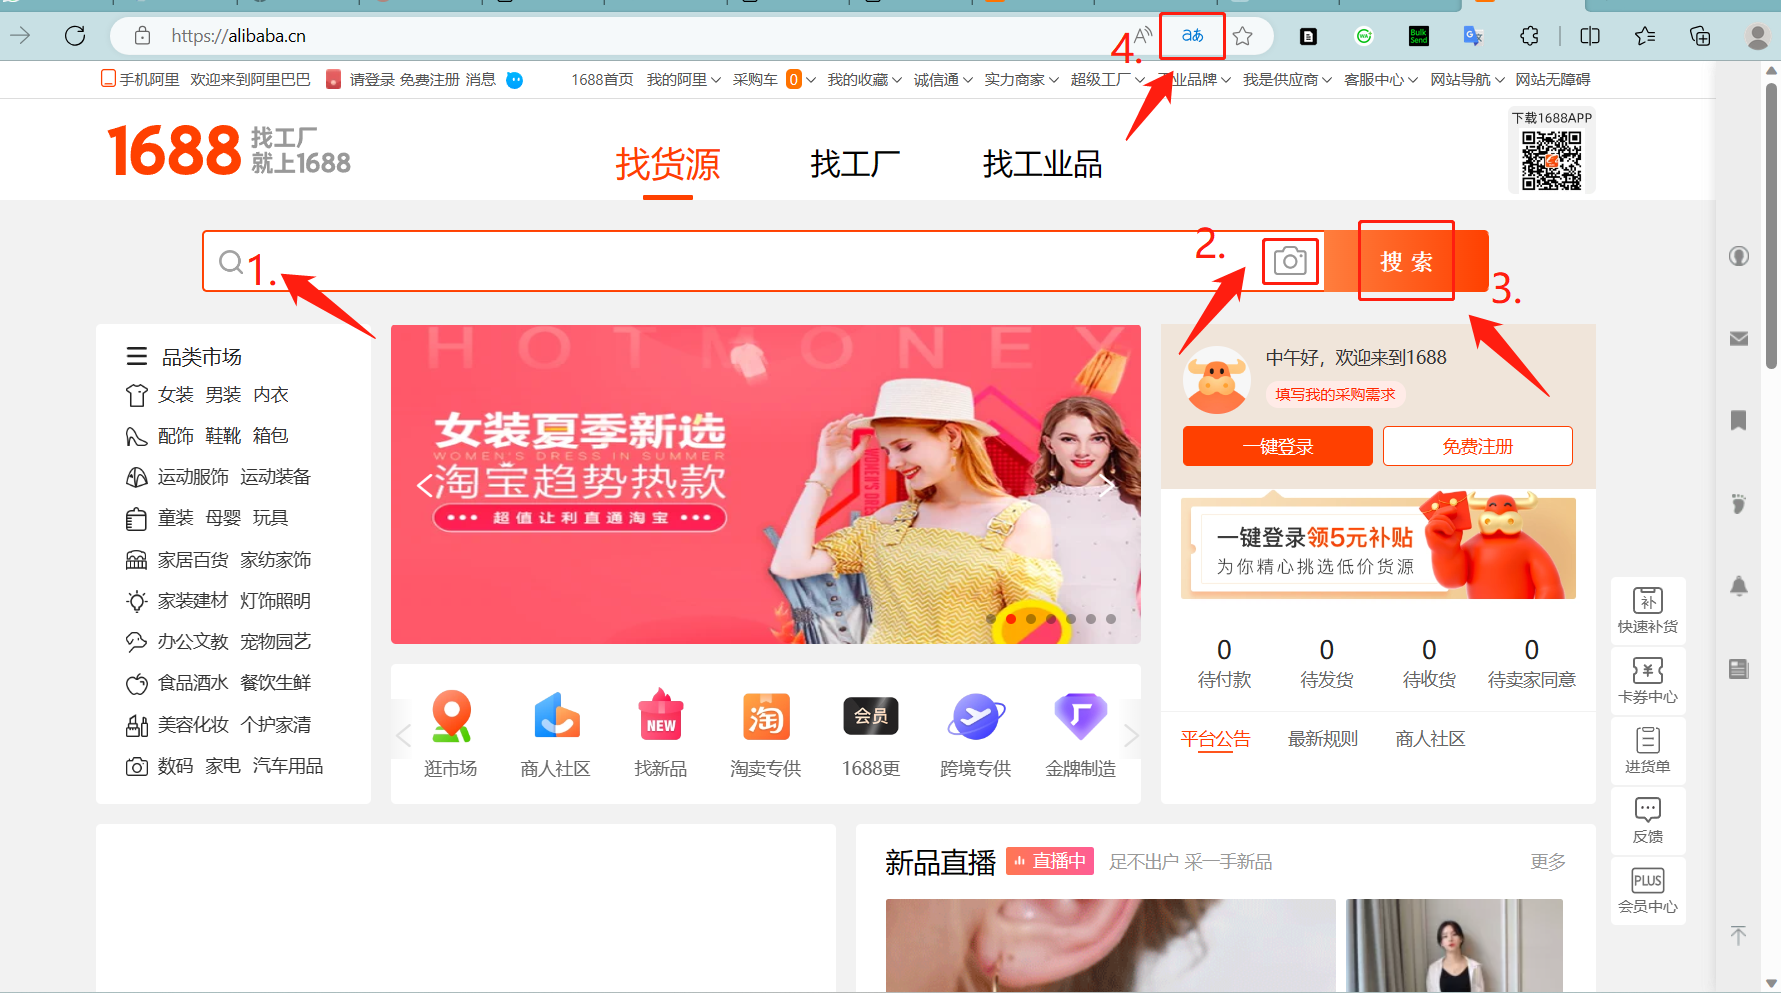The width and height of the screenshot is (1781, 993).
Task: Open browser split screen icon
Action: click(1590, 36)
